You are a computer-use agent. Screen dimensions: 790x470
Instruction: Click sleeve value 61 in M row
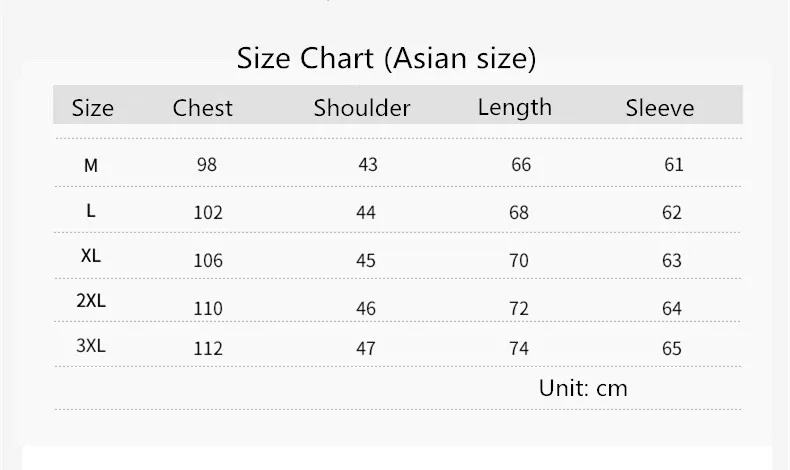click(674, 165)
